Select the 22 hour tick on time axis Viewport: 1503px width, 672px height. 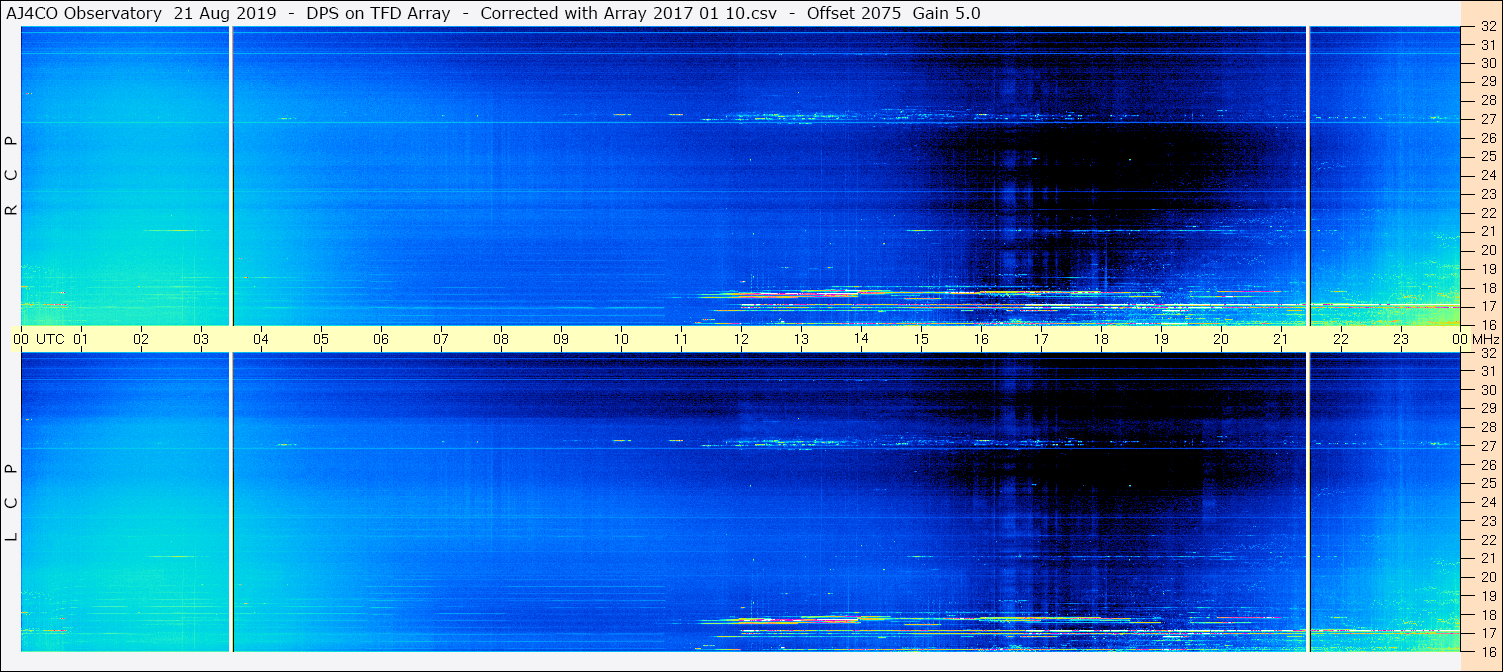(1341, 339)
